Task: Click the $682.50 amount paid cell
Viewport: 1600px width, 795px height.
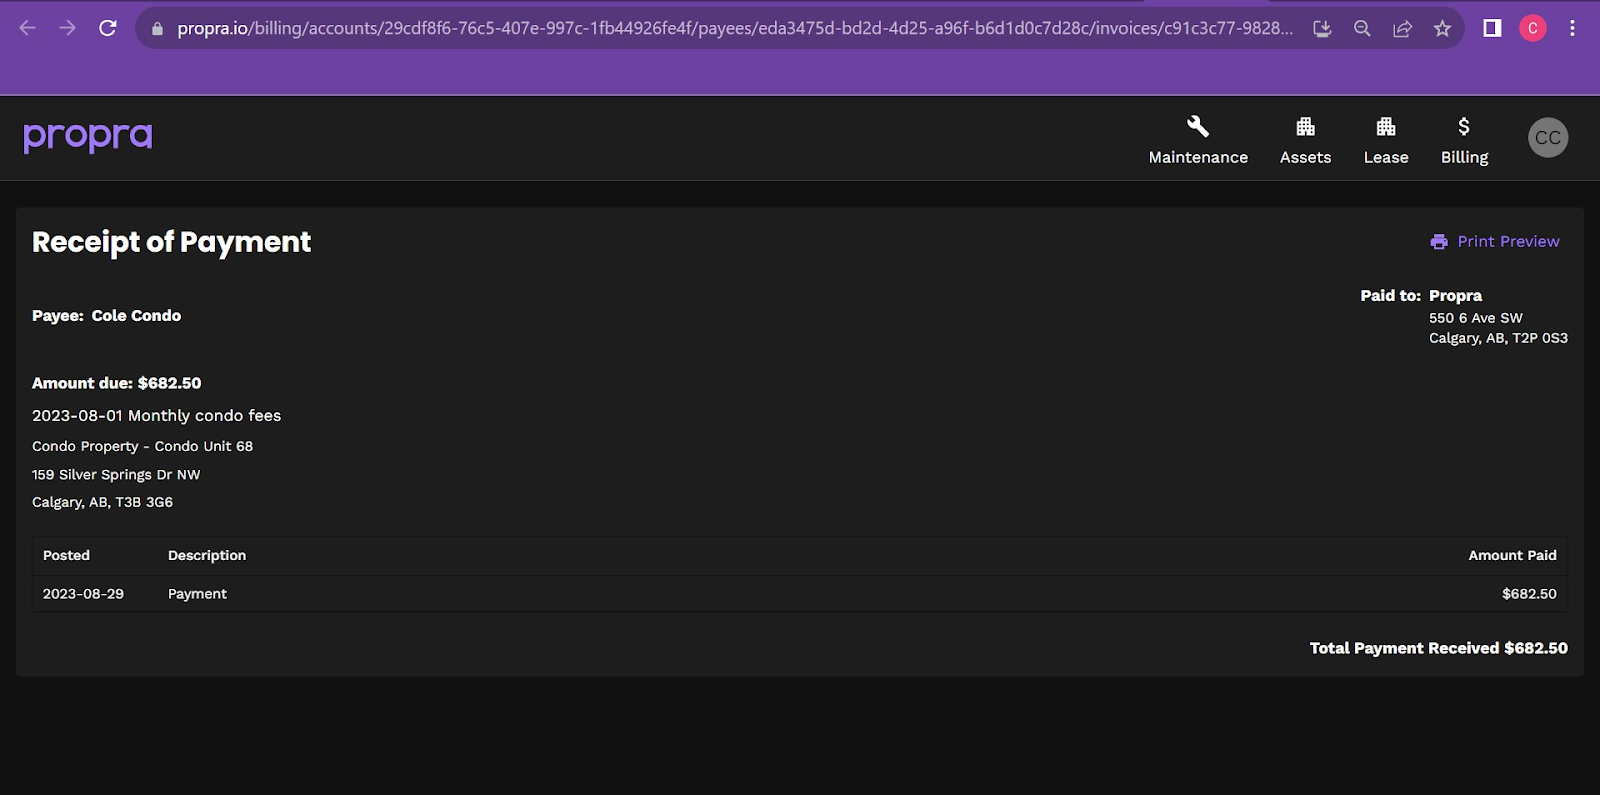Action: tap(1529, 594)
